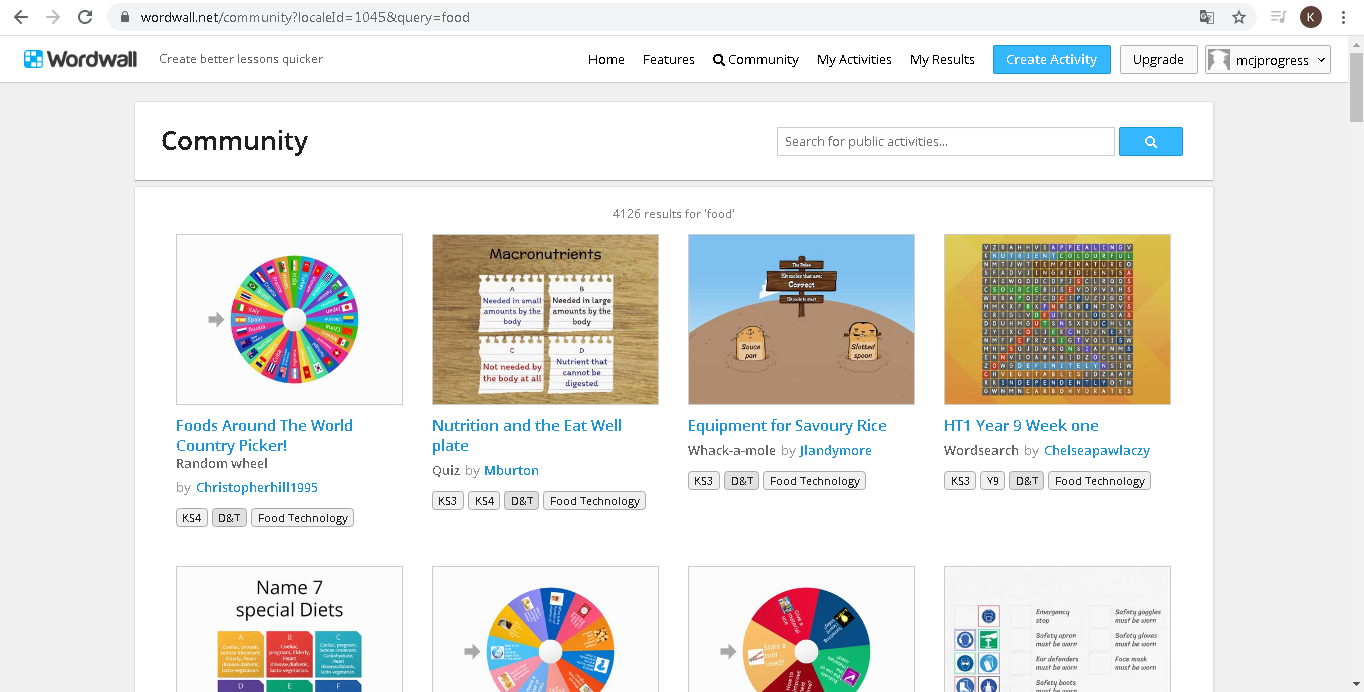Open the safety signs matching activity thumbnail

pos(1057,629)
